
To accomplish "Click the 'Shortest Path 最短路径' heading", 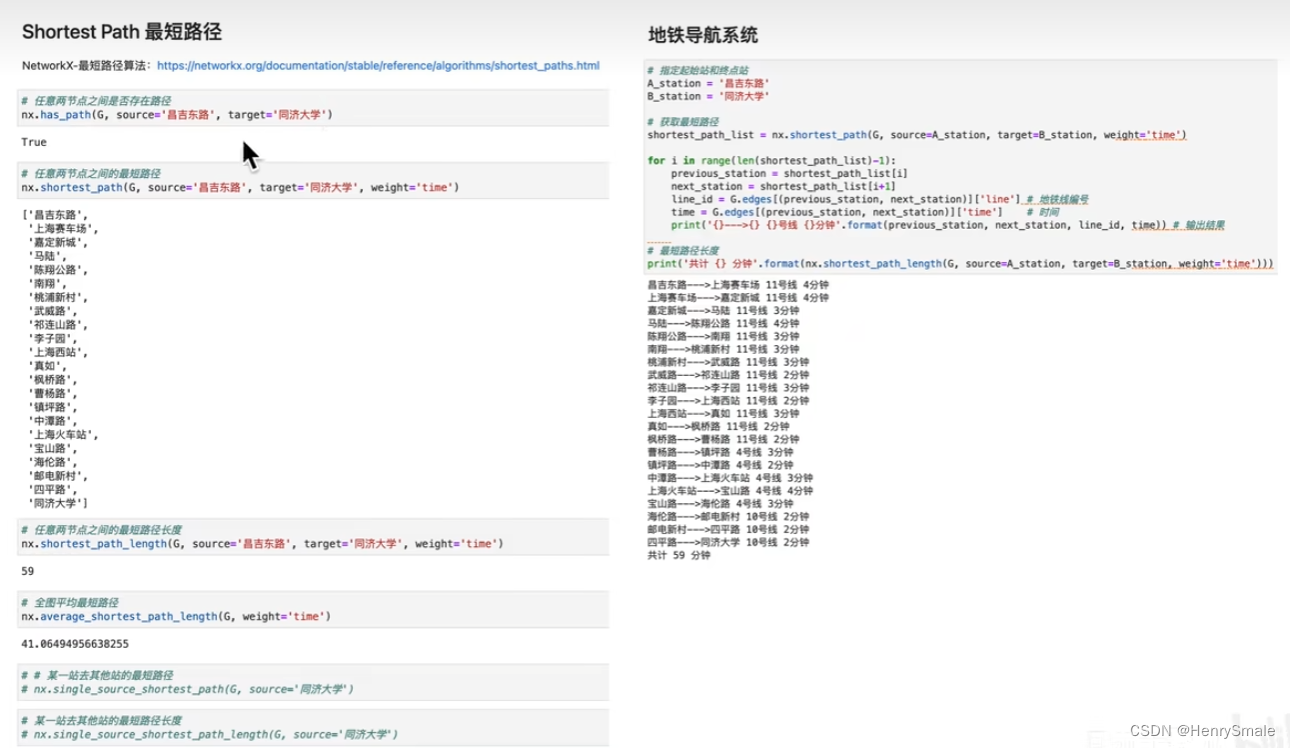I will coord(122,32).
